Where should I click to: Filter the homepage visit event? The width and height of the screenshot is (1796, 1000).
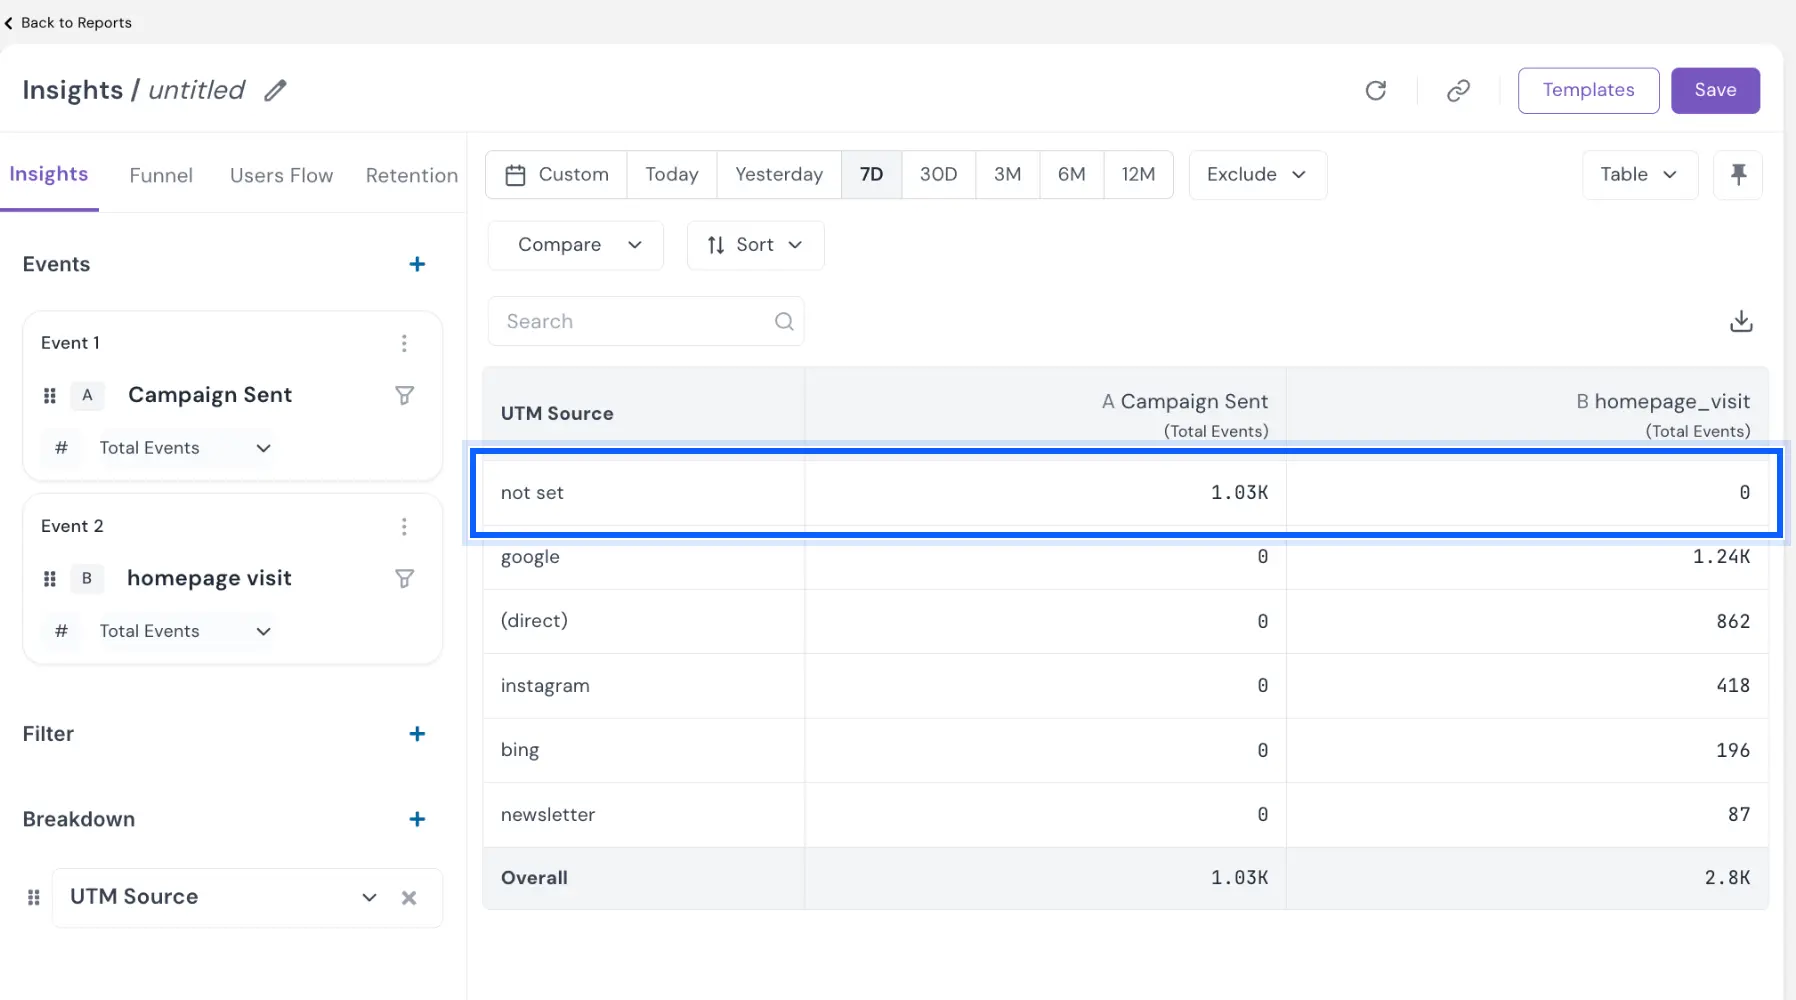click(404, 578)
